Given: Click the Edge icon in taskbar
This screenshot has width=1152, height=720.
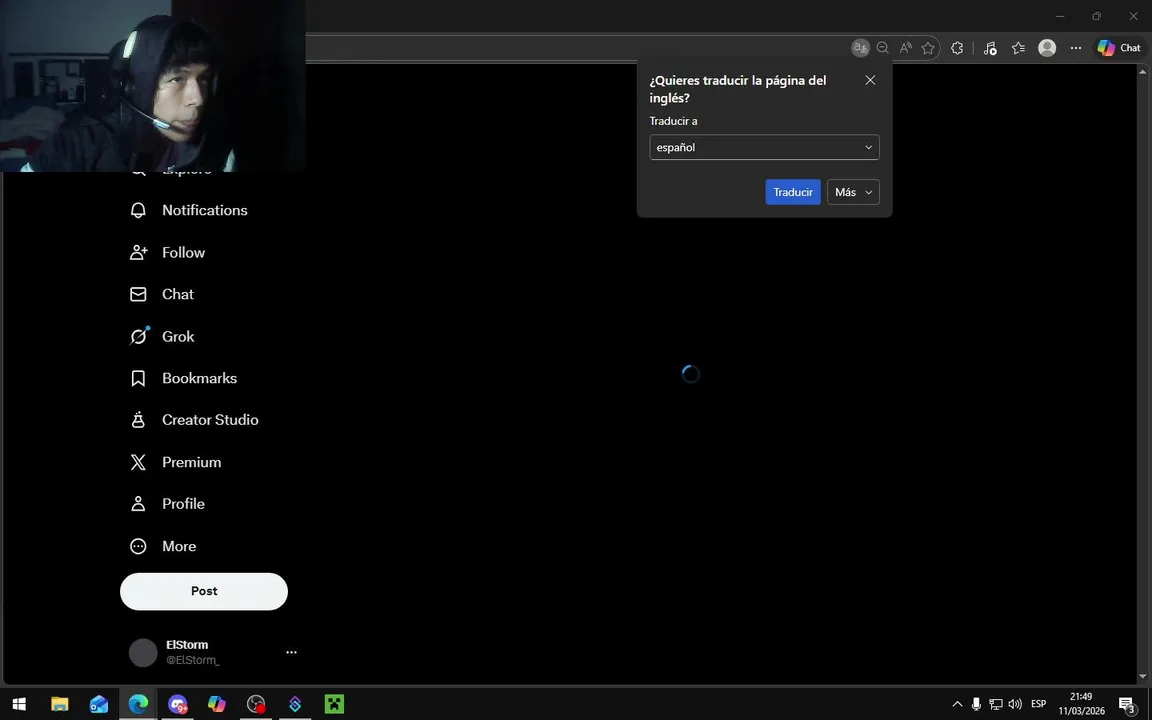Looking at the screenshot, I should [138, 704].
